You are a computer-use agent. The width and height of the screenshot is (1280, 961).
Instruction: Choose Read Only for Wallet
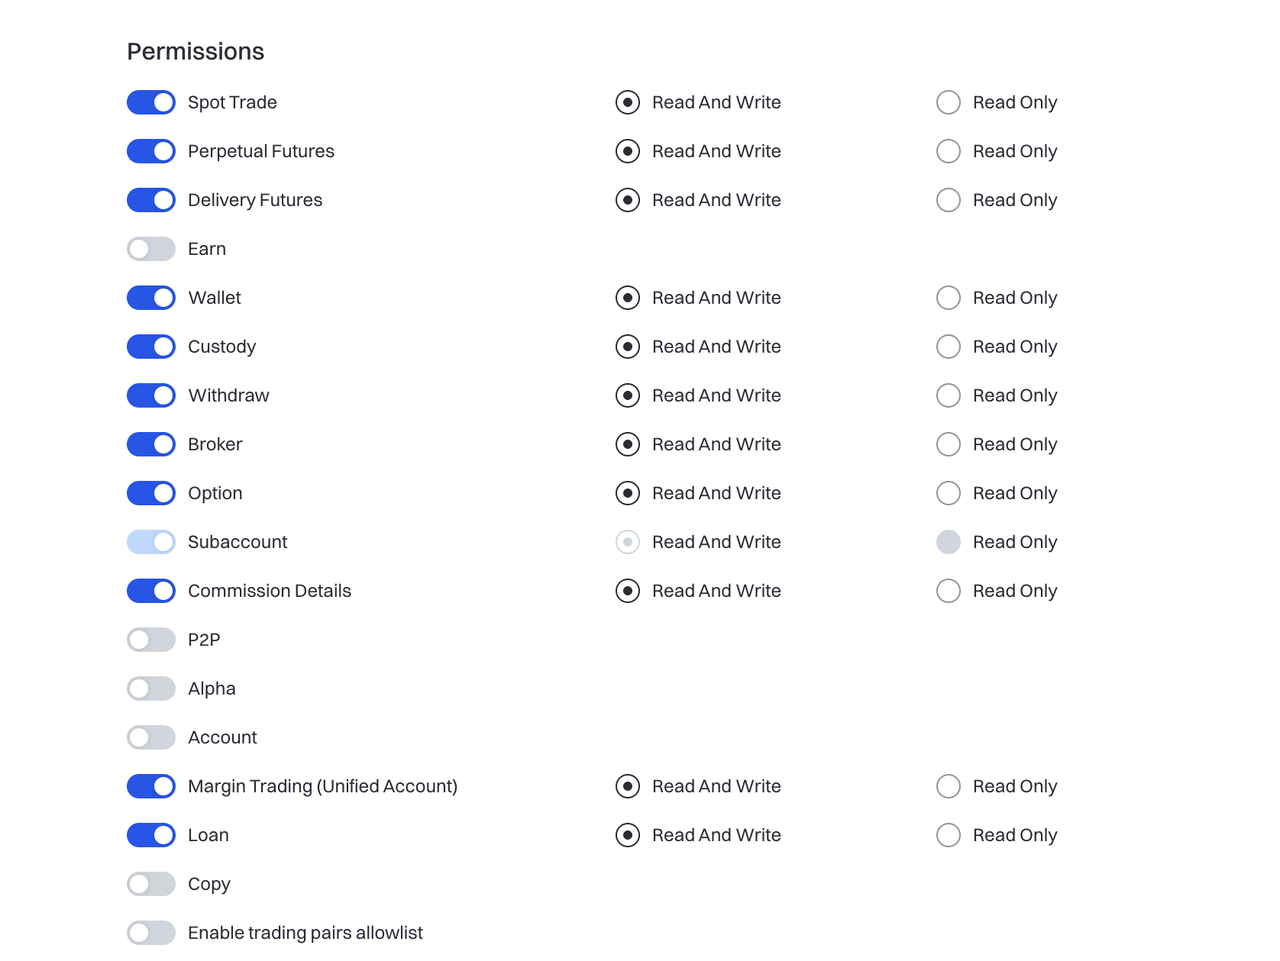pyautogui.click(x=948, y=298)
